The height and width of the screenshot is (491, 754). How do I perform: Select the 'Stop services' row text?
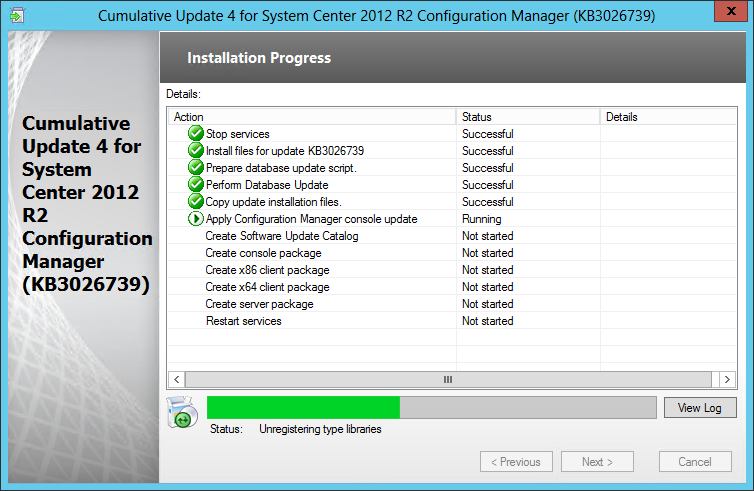pyautogui.click(x=238, y=134)
